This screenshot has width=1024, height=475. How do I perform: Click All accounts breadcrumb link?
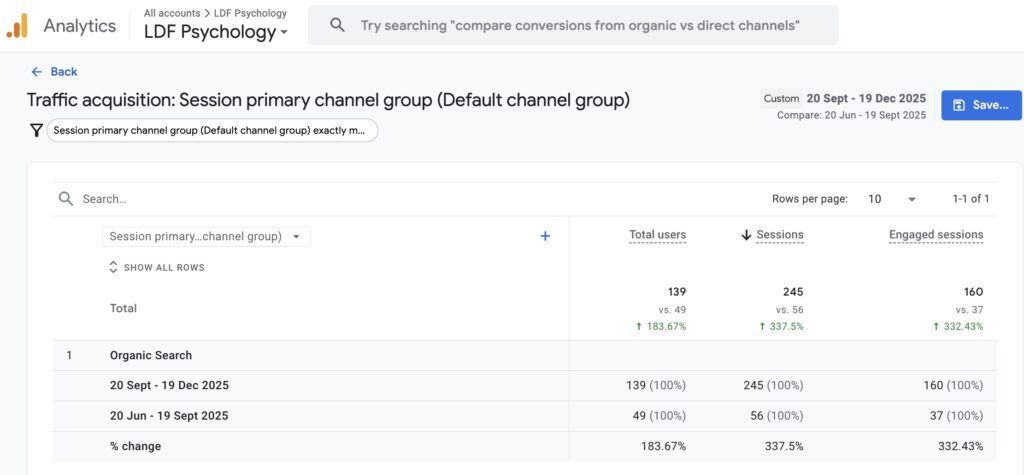pos(172,13)
